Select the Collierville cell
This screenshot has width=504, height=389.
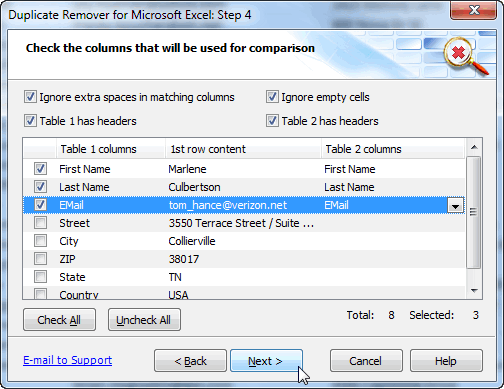click(x=192, y=241)
